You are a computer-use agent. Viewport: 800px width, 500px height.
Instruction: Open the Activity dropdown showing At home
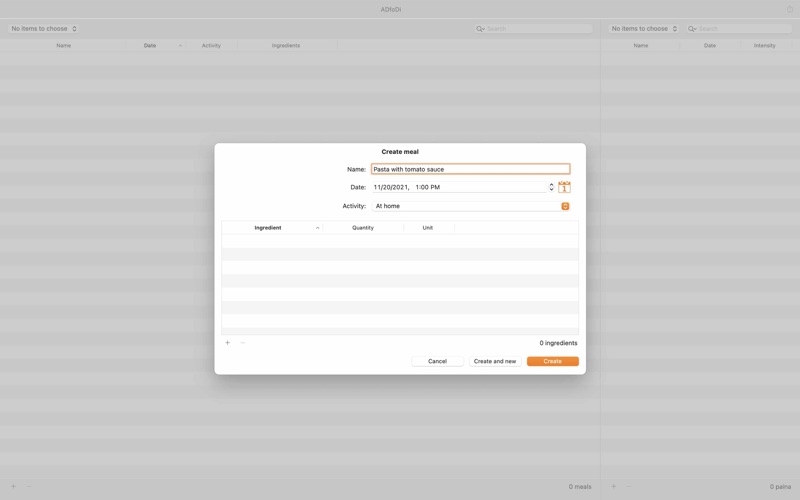pos(470,206)
